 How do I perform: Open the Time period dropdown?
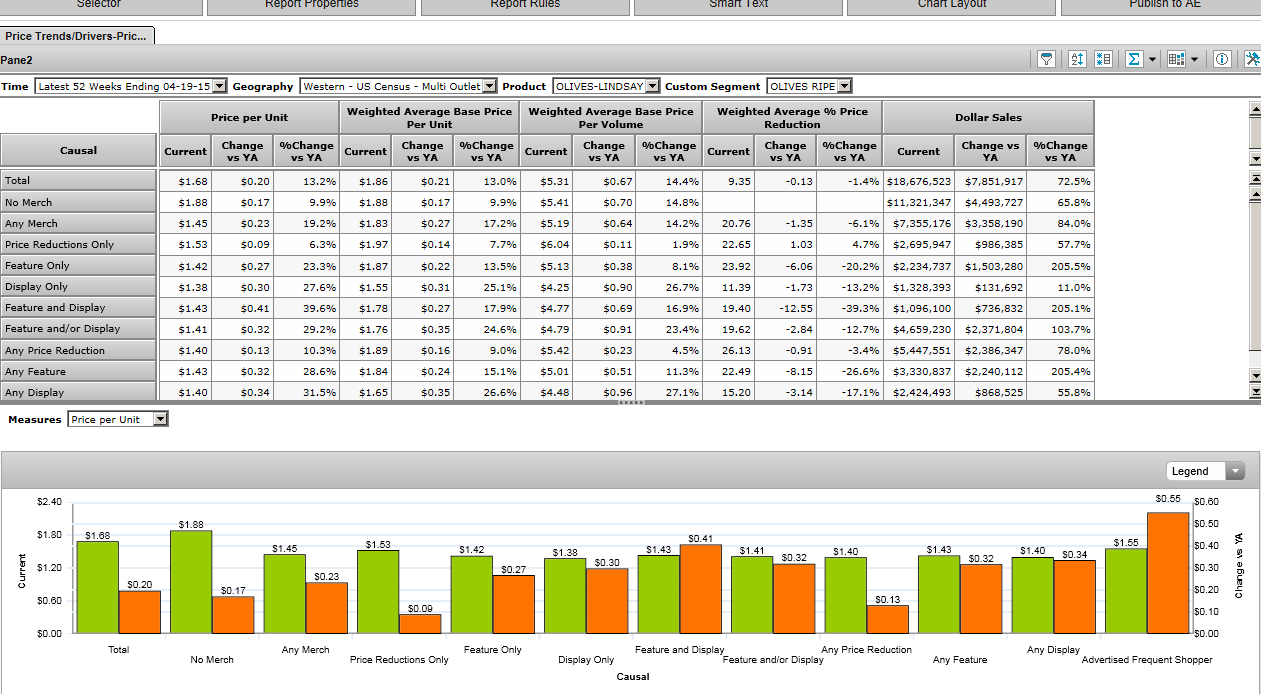click(220, 87)
